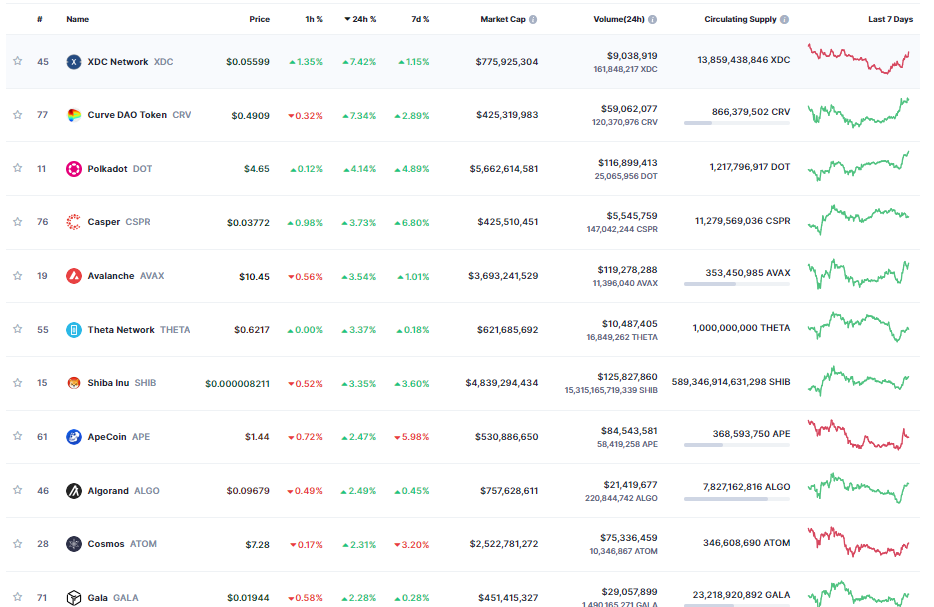
Task: Open Polkadot coin page link
Action: coord(107,169)
